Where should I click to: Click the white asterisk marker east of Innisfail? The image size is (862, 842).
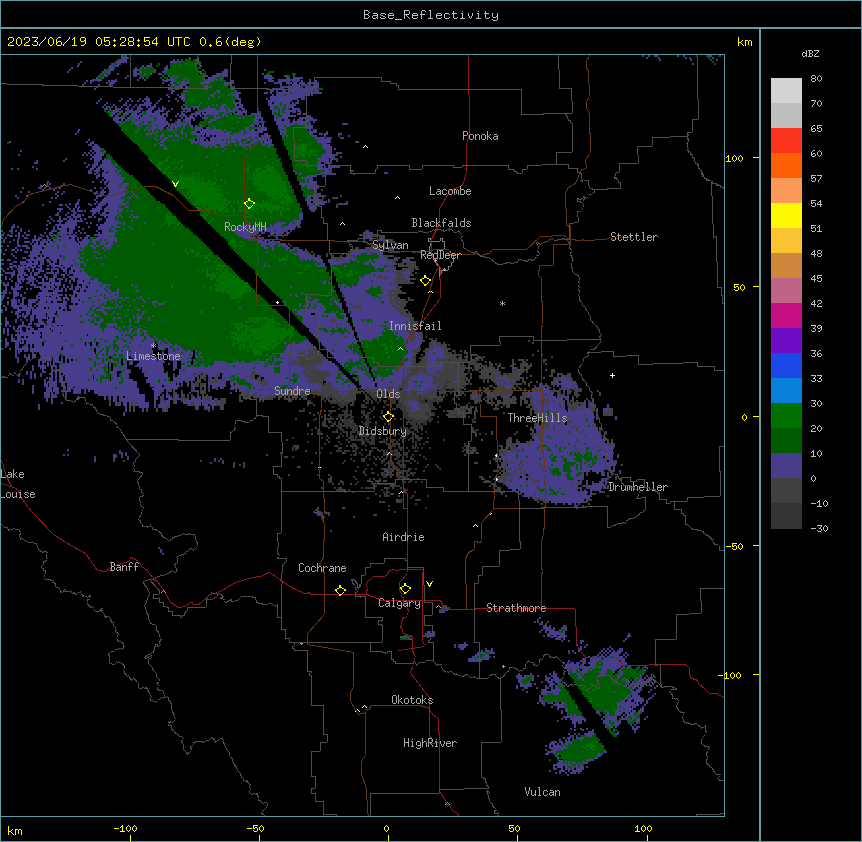[x=502, y=304]
